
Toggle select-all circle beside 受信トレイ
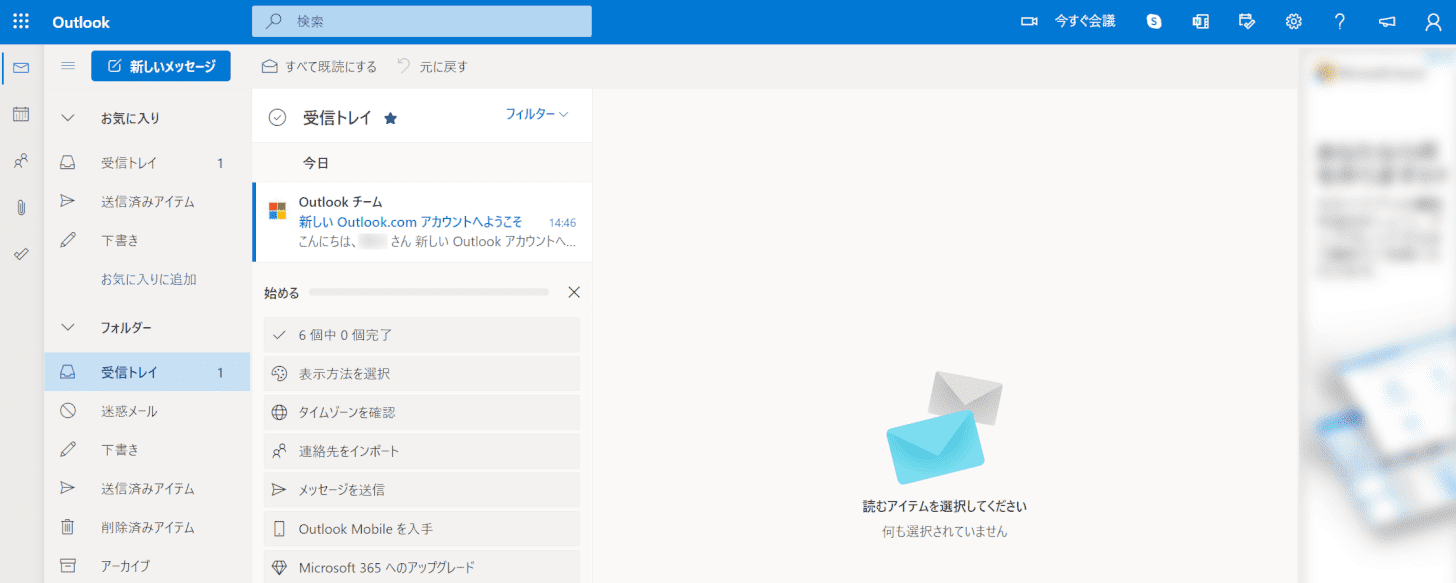coord(278,118)
